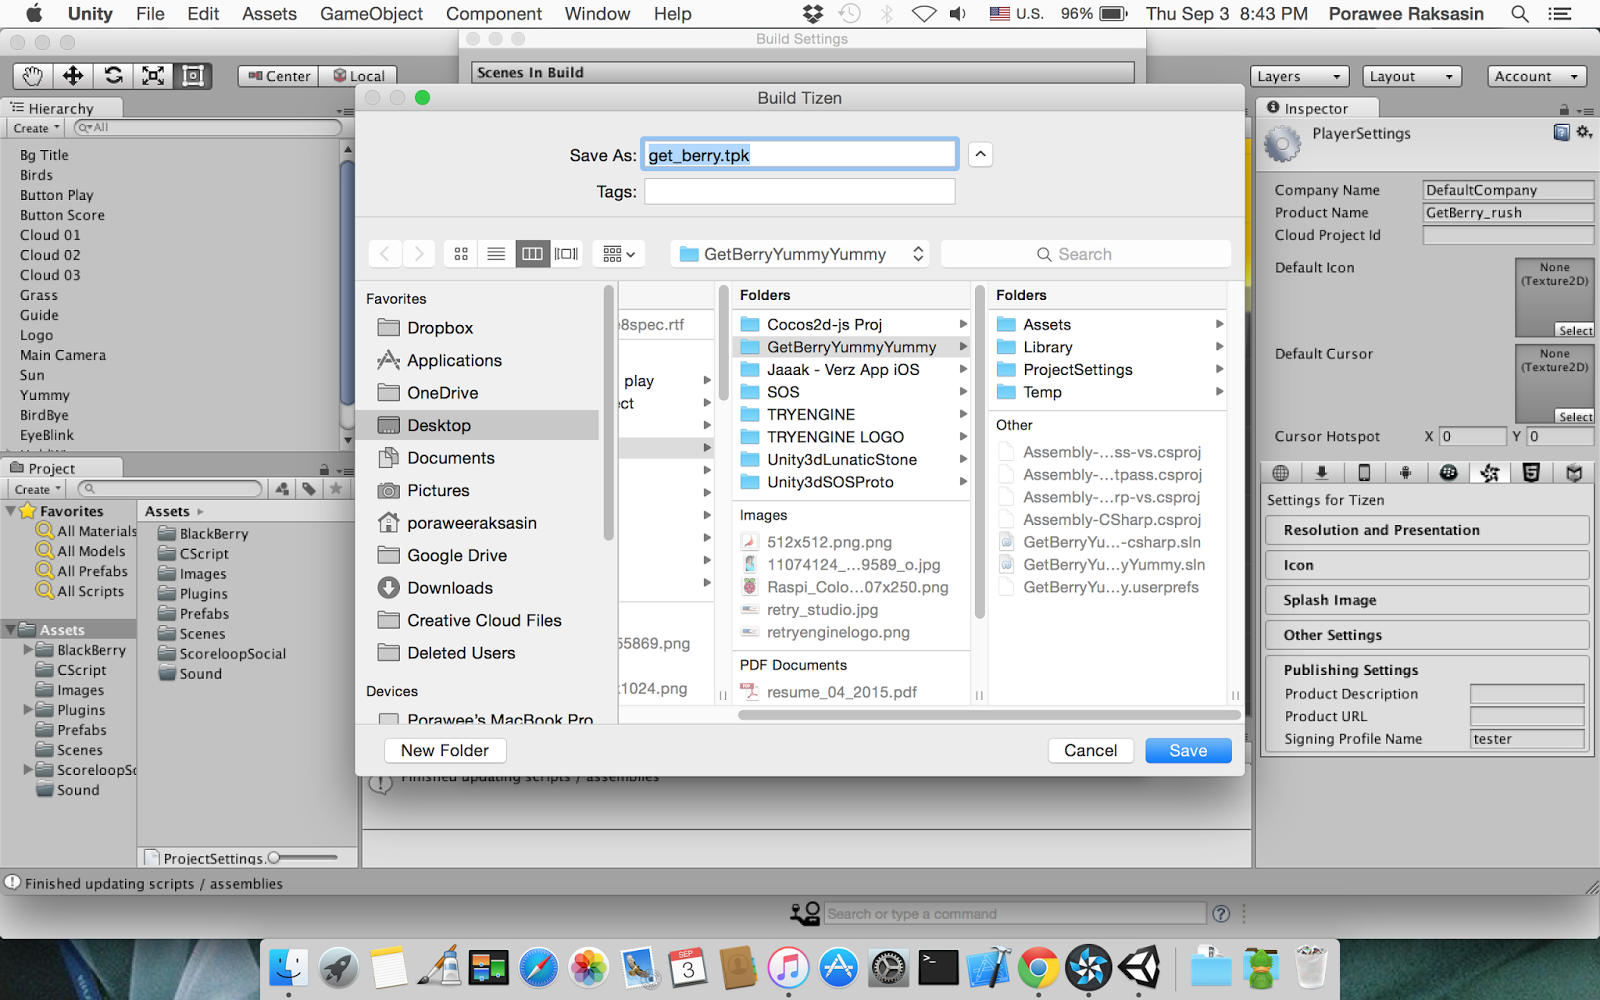
Task: Collapse the Save dialog with chevron
Action: point(981,154)
